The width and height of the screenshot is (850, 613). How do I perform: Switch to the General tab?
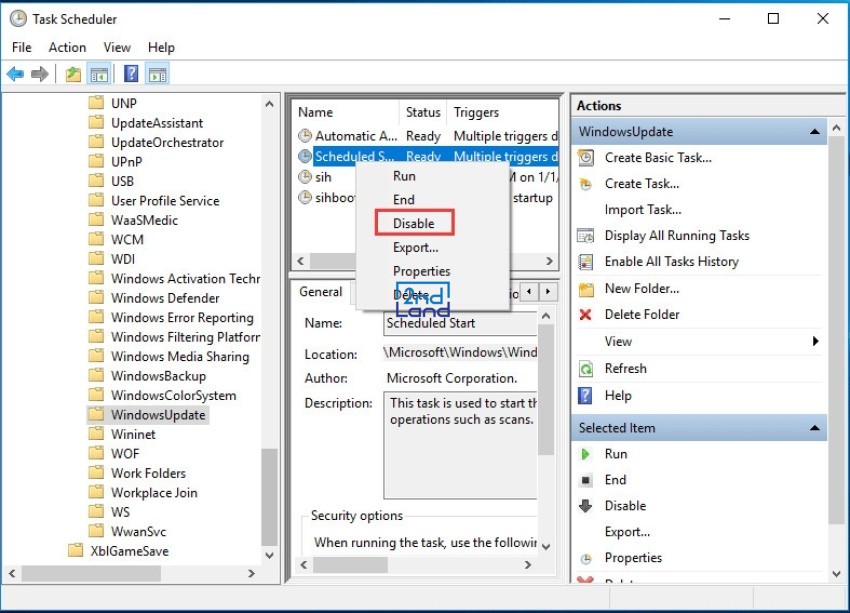click(x=321, y=292)
